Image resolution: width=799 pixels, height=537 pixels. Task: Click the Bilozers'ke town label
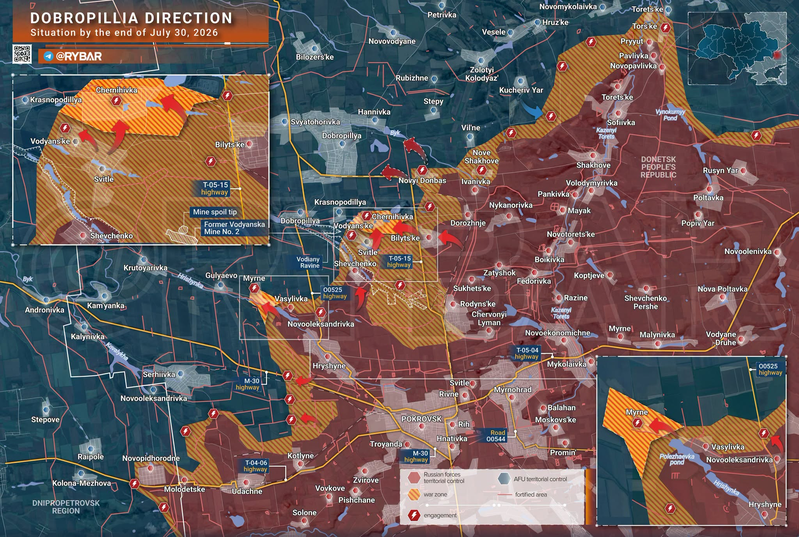click(x=314, y=57)
